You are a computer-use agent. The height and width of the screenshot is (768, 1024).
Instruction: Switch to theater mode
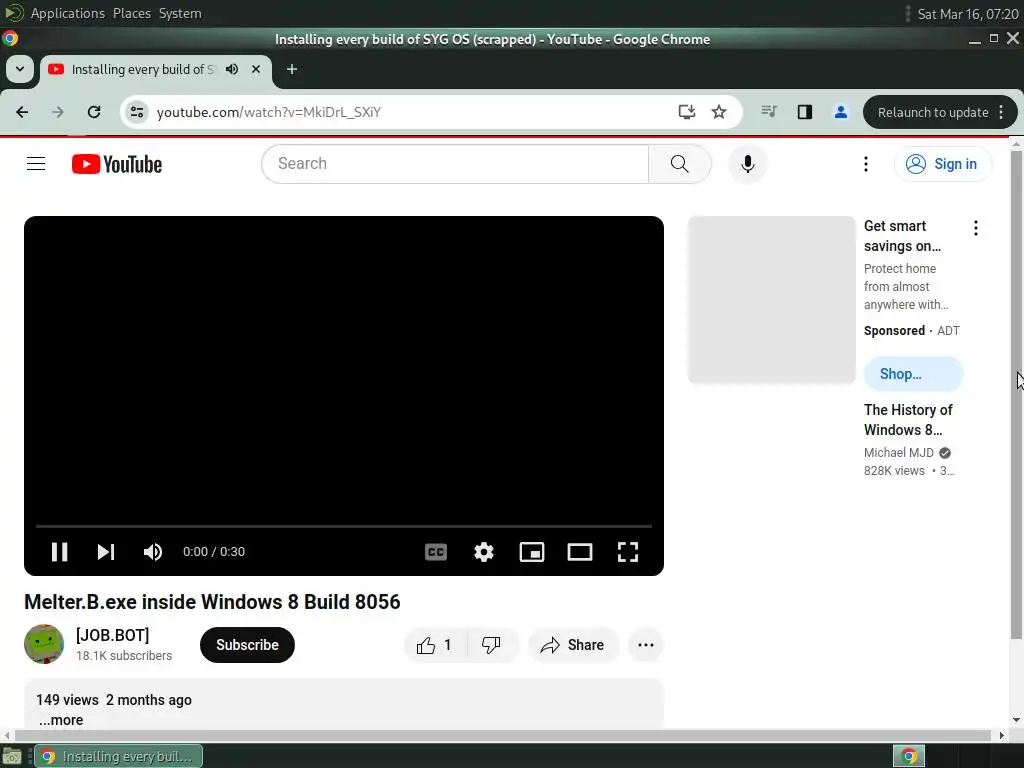tap(580, 552)
